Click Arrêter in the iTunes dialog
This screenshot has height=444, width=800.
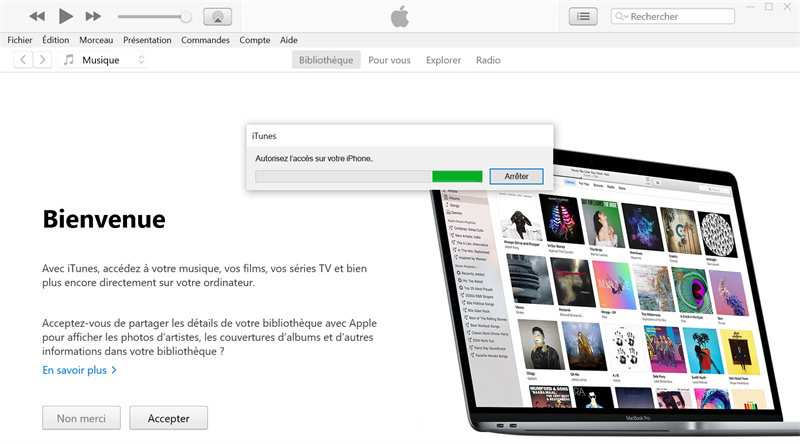(x=516, y=176)
